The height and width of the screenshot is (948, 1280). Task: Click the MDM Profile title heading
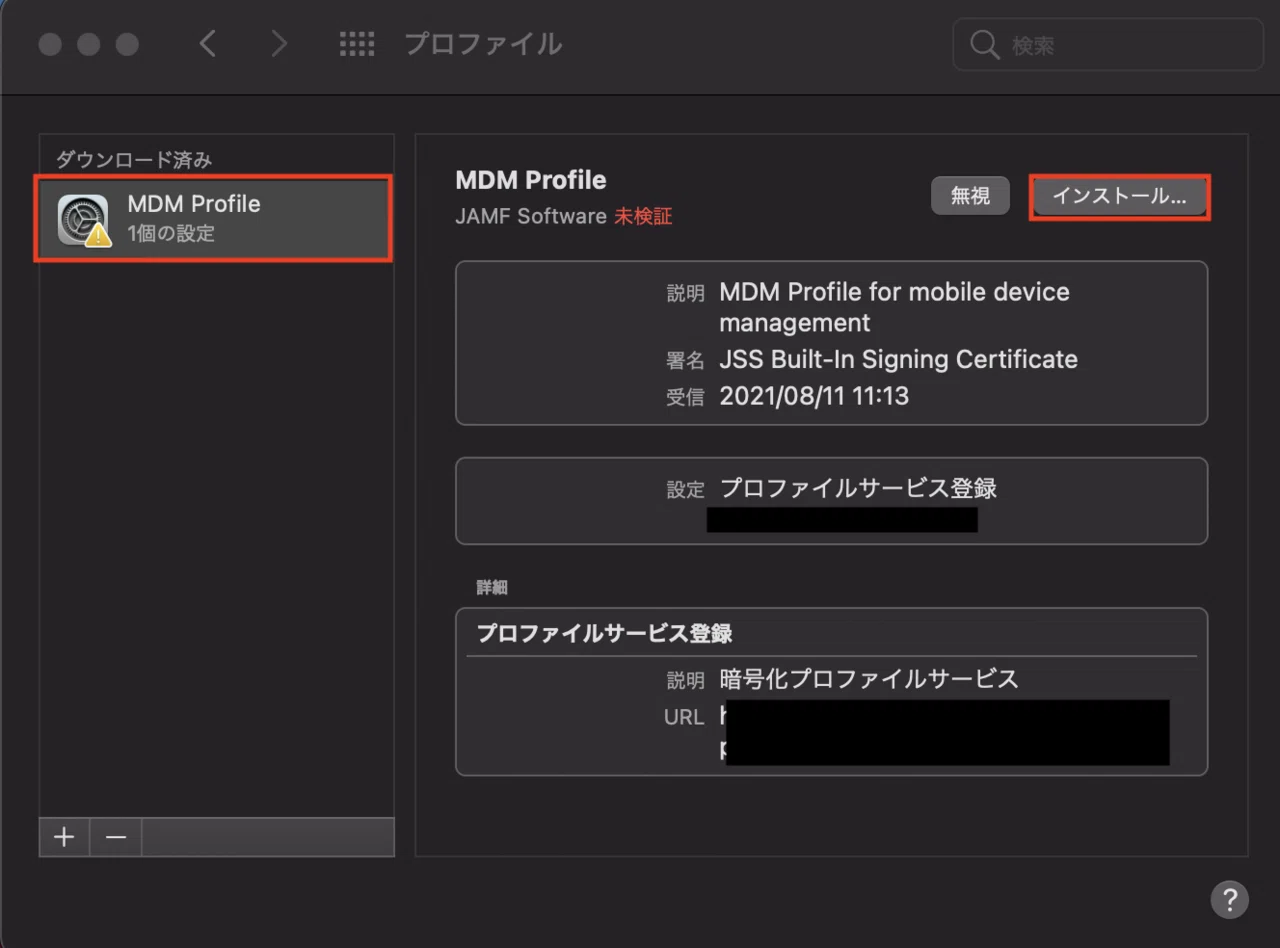coord(531,180)
